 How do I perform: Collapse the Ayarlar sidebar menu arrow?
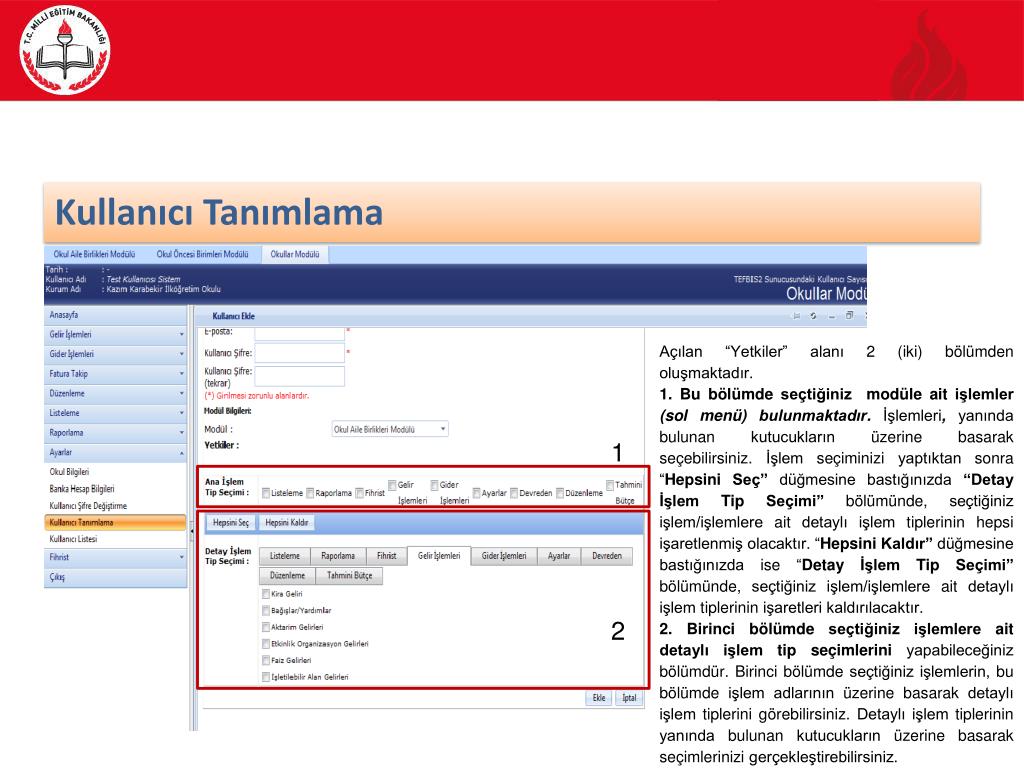[x=182, y=453]
